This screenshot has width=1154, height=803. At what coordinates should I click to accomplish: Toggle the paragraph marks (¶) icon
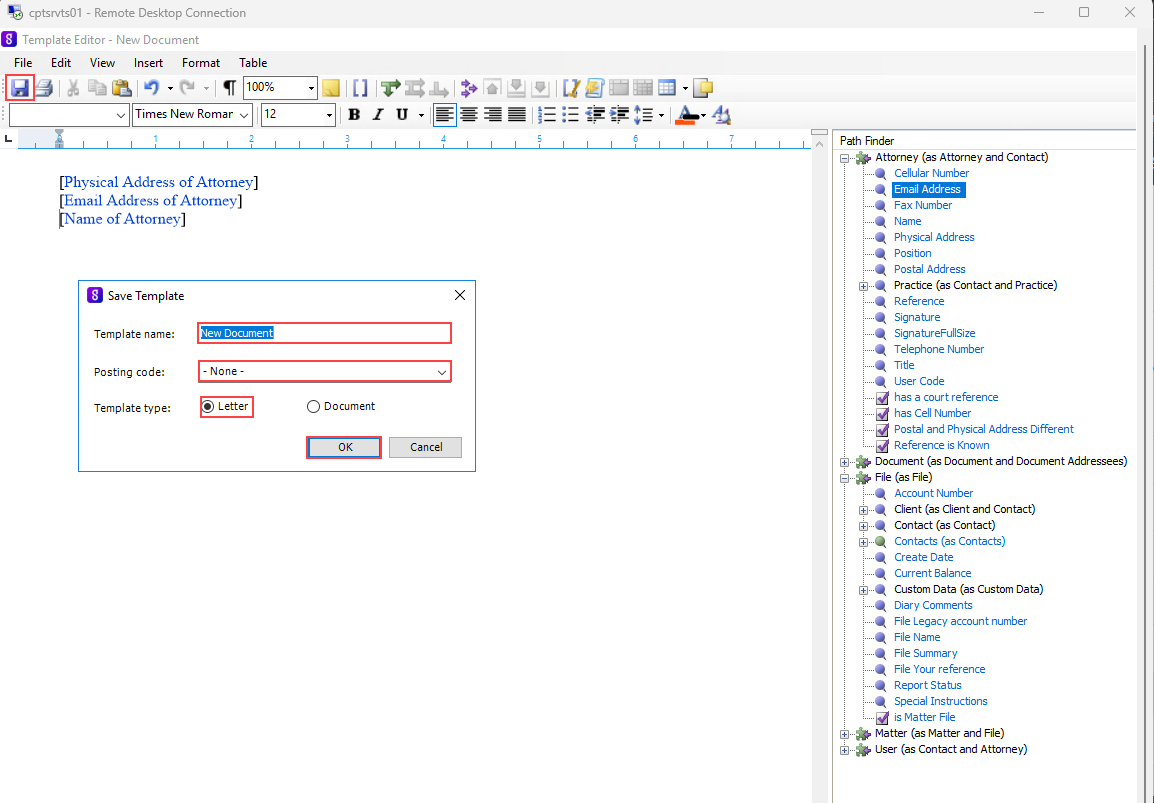[x=230, y=88]
